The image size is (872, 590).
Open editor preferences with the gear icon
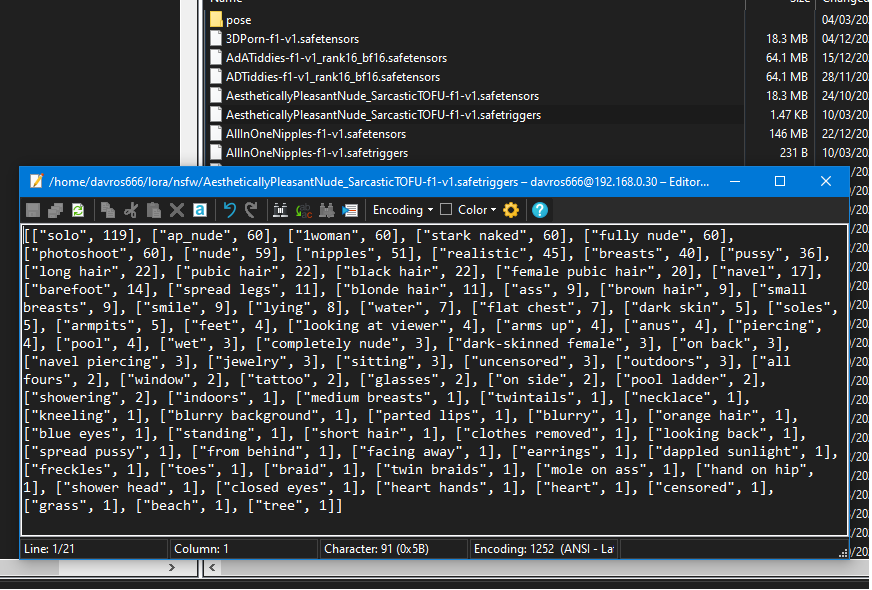511,210
